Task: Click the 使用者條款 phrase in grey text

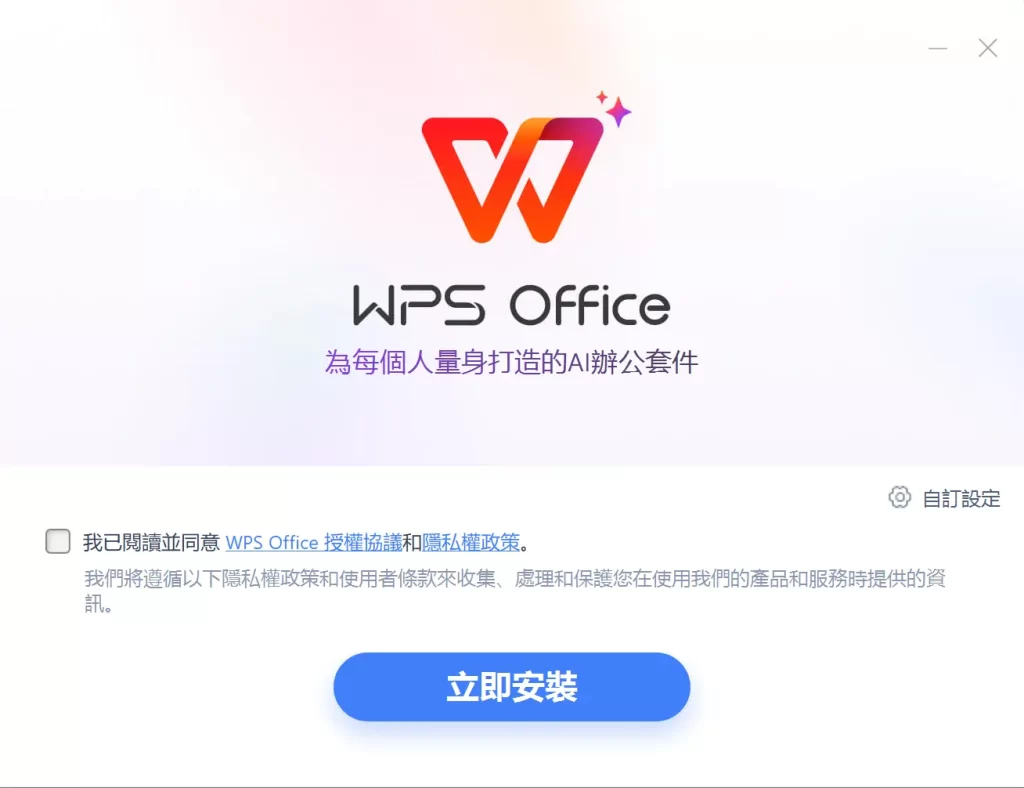Action: click(x=388, y=578)
